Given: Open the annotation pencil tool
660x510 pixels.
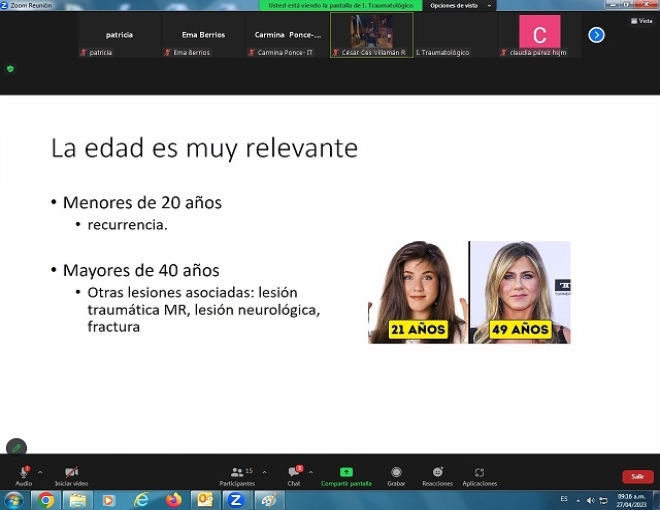Looking at the screenshot, I should (16, 448).
